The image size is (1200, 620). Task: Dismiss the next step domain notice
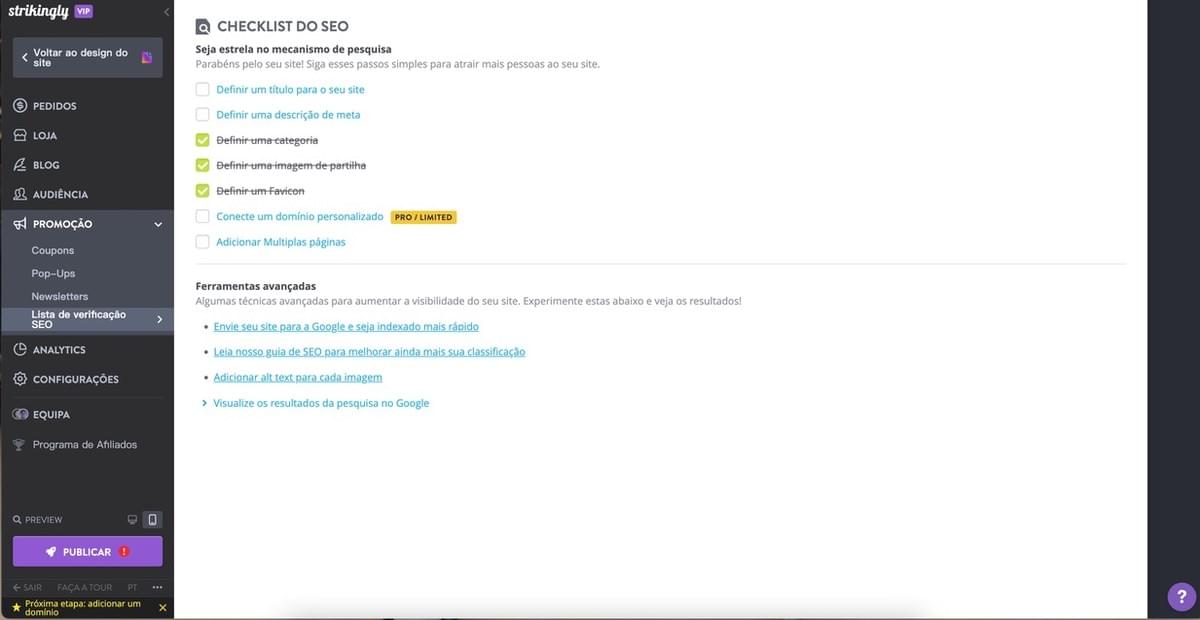click(x=163, y=607)
